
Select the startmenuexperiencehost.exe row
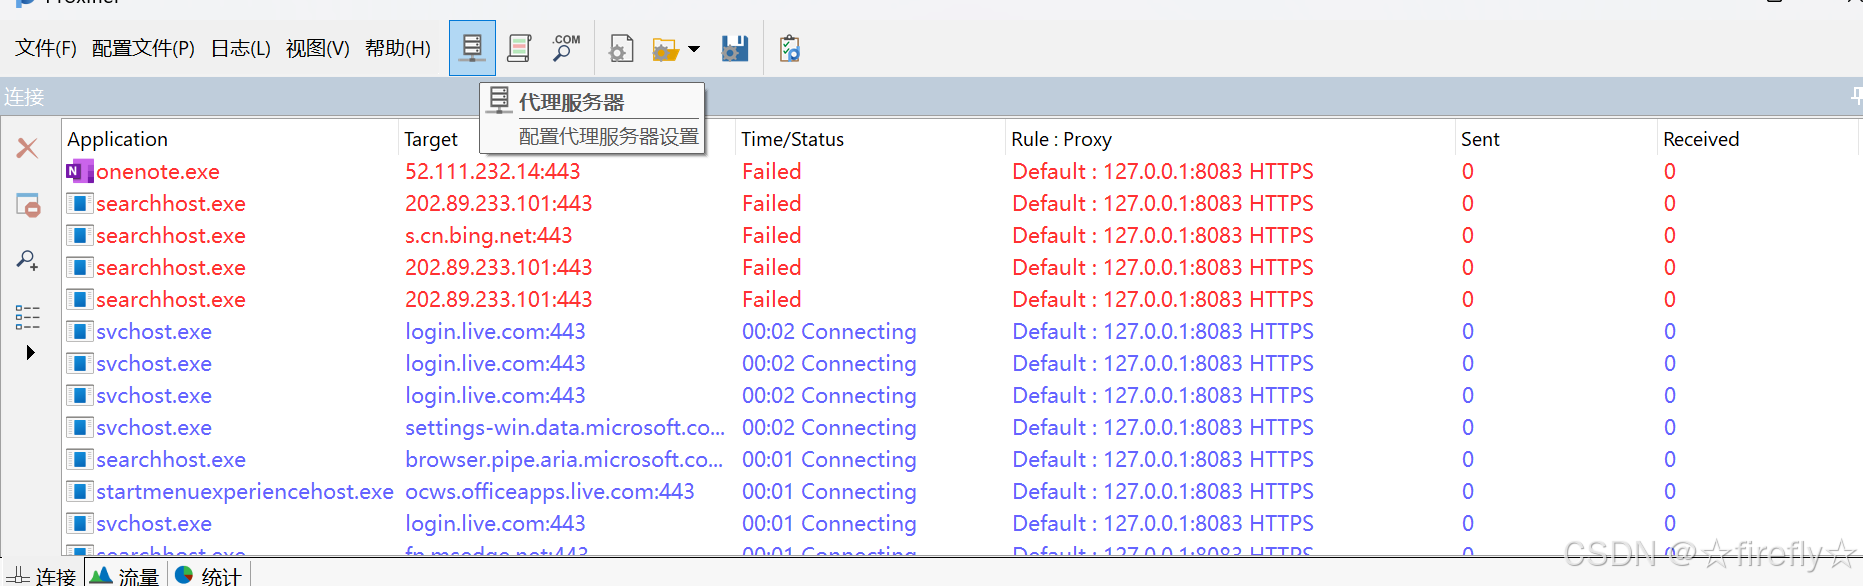pos(960,491)
